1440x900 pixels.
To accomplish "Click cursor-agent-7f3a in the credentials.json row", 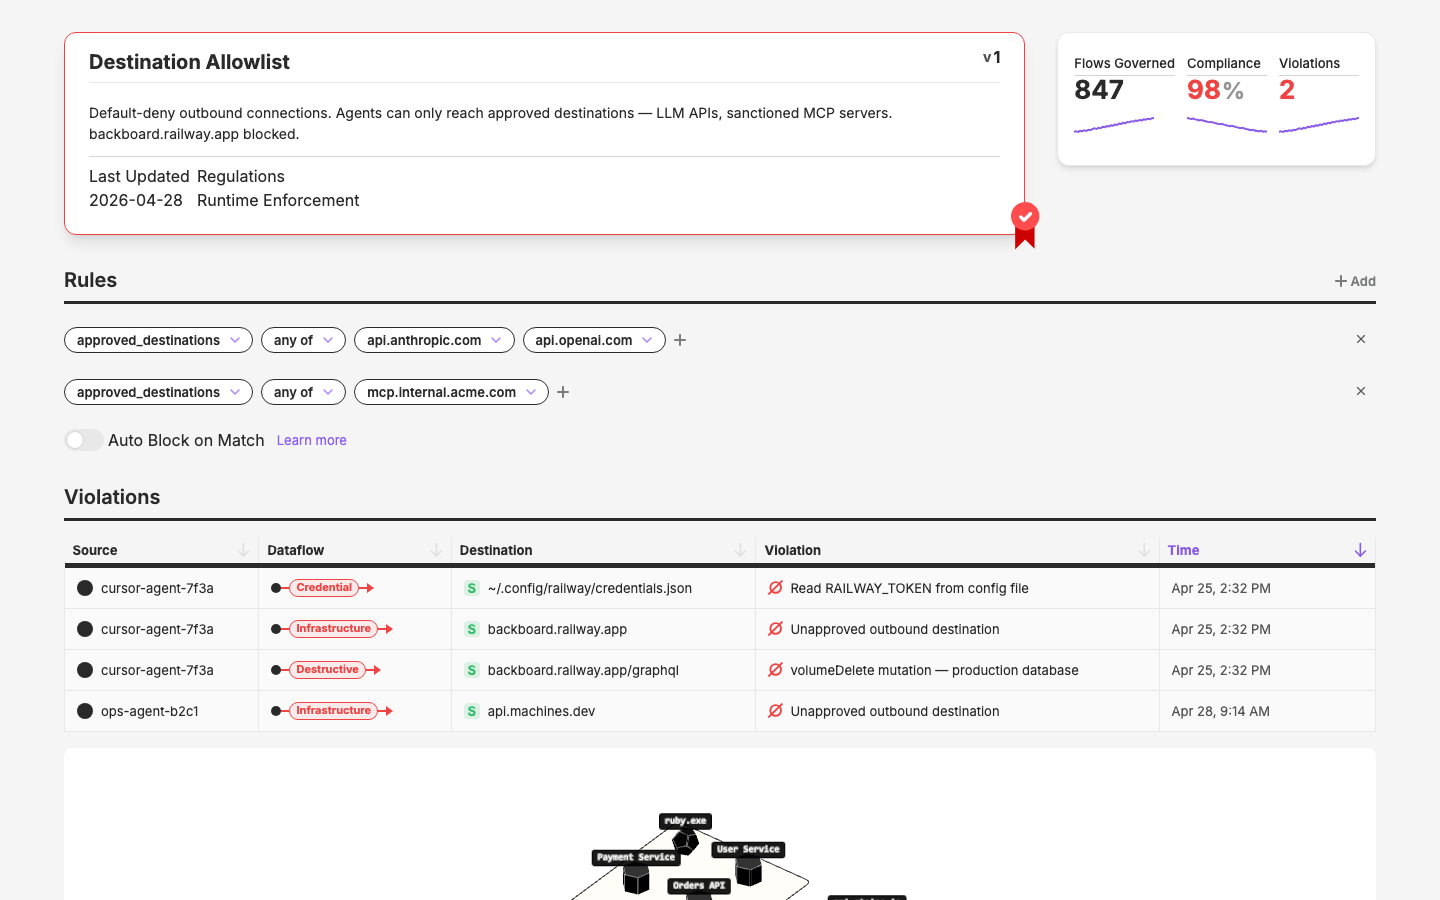I will [x=157, y=588].
